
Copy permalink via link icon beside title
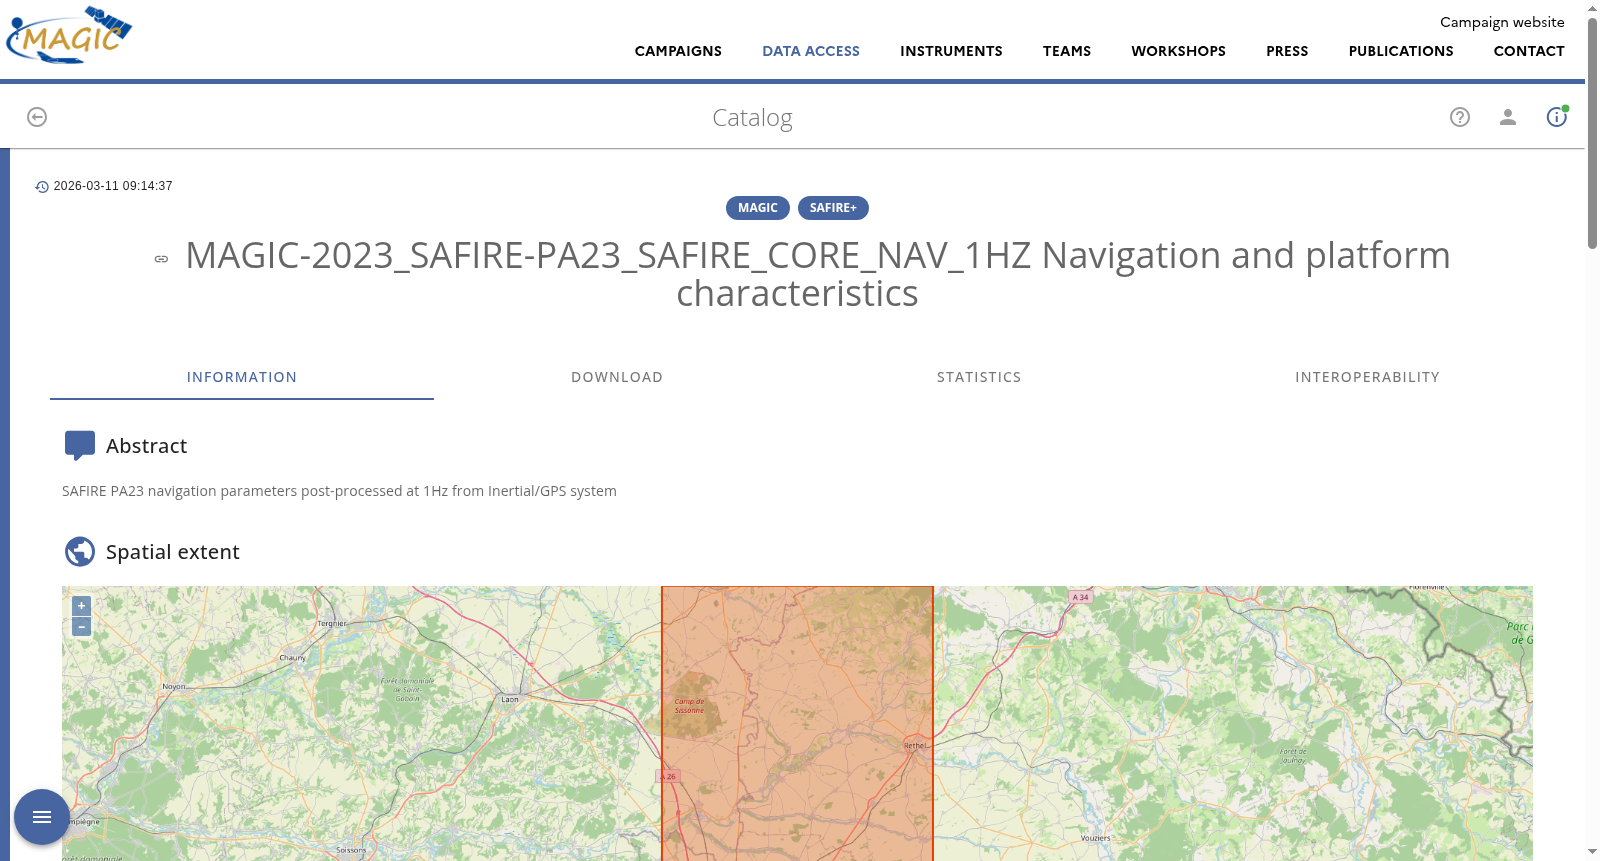[161, 259]
